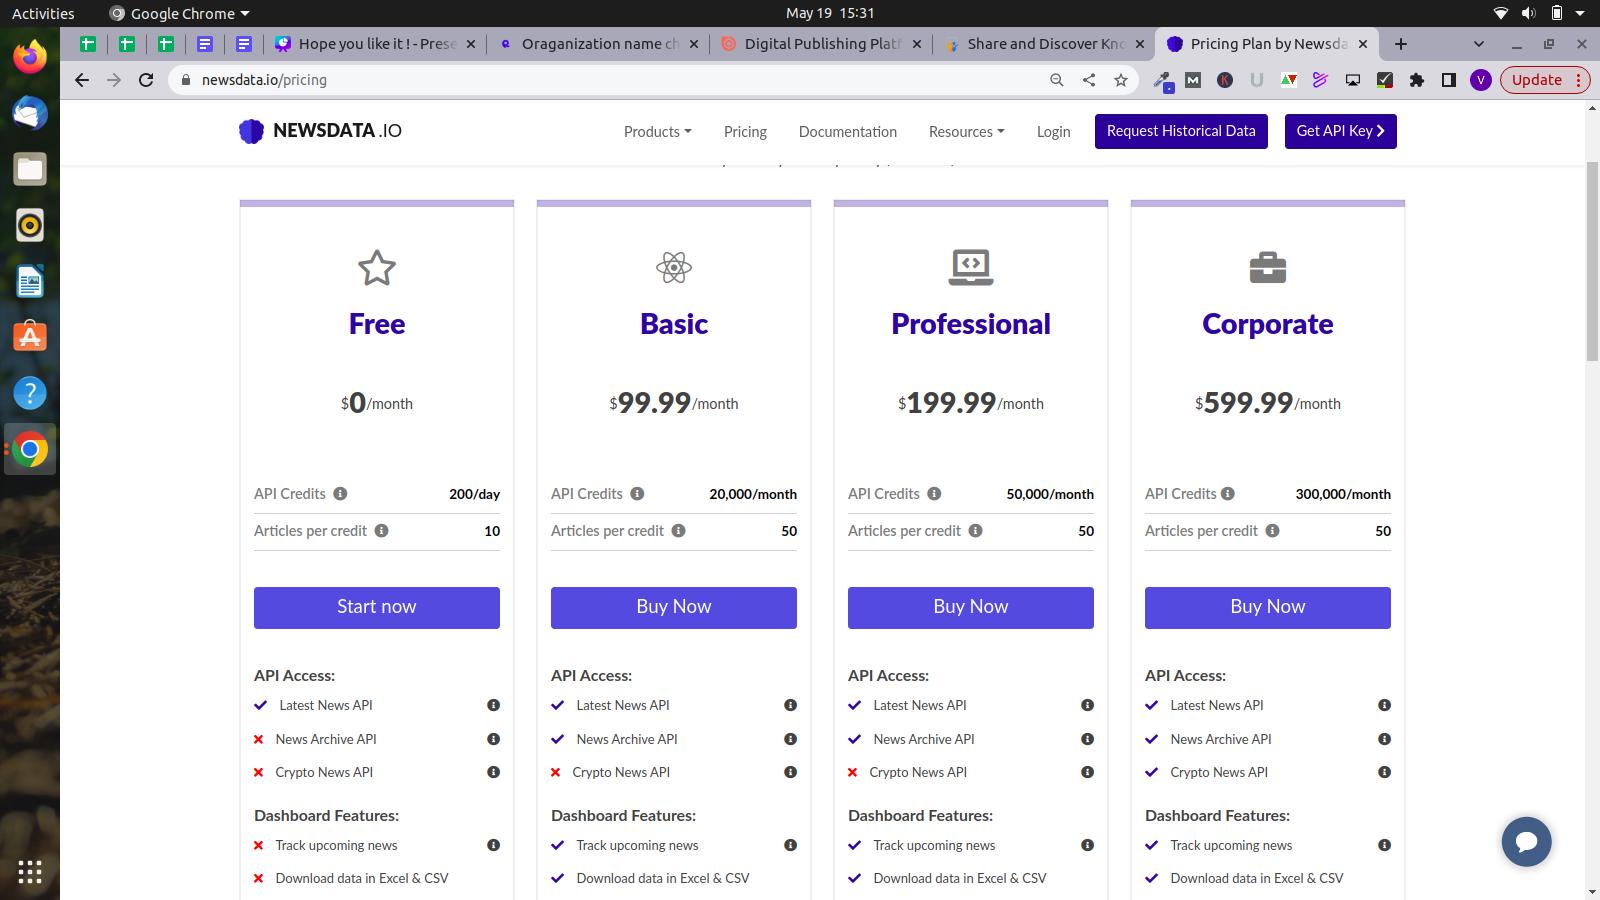Click the laptop icon on Professional plan

tap(969, 266)
